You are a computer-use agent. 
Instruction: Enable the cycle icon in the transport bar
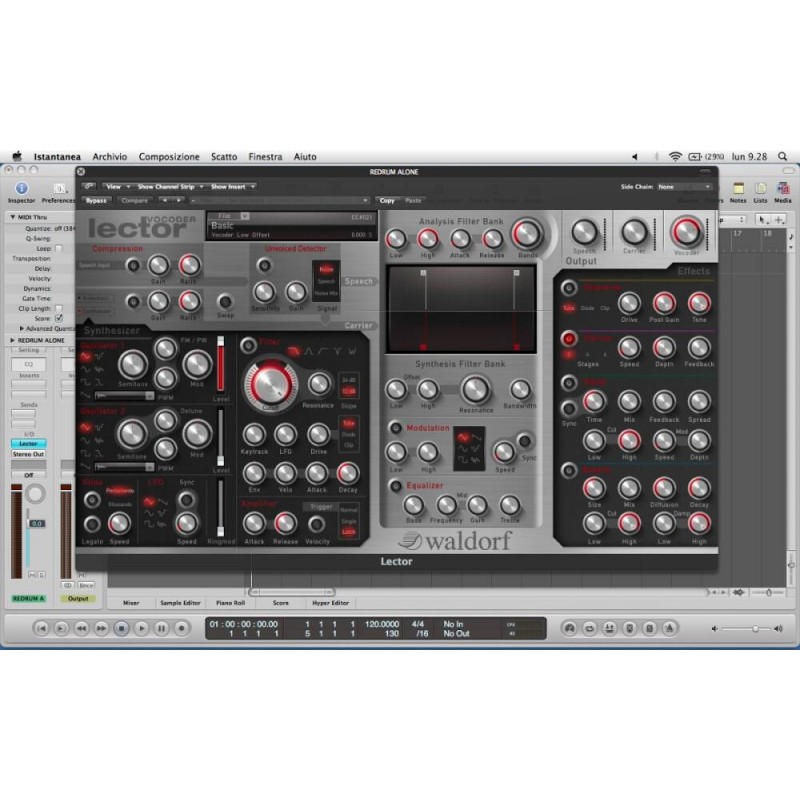[x=589, y=628]
